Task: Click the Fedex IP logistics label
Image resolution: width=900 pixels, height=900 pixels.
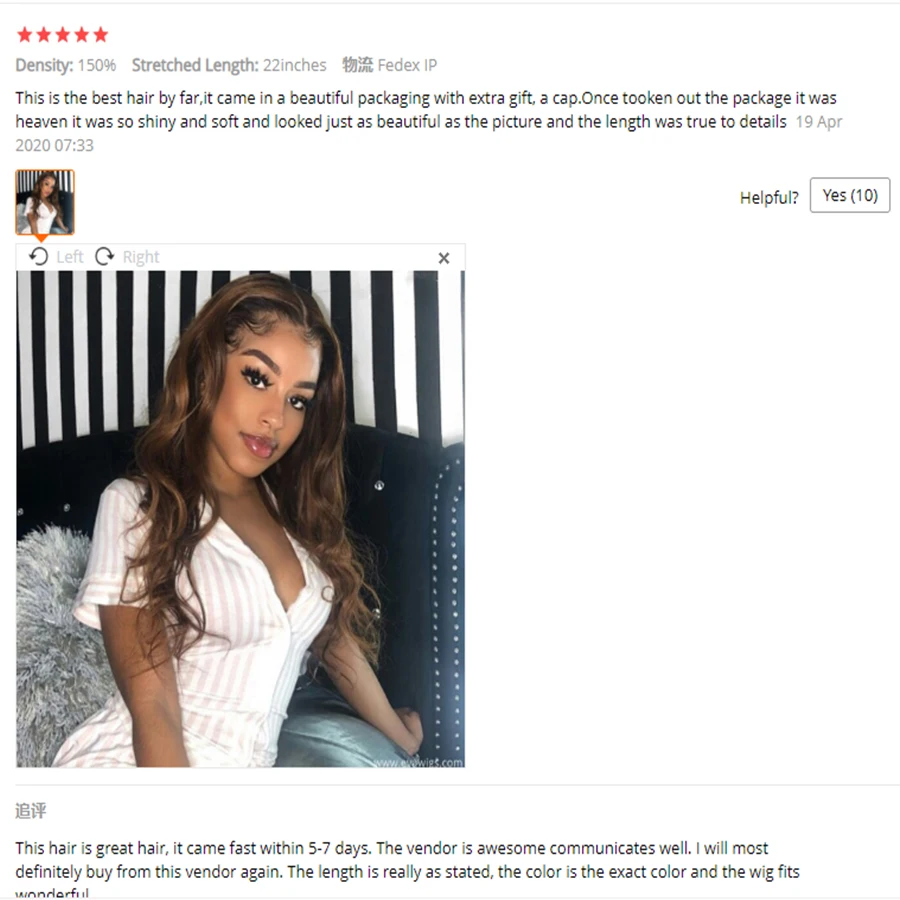Action: click(390, 65)
